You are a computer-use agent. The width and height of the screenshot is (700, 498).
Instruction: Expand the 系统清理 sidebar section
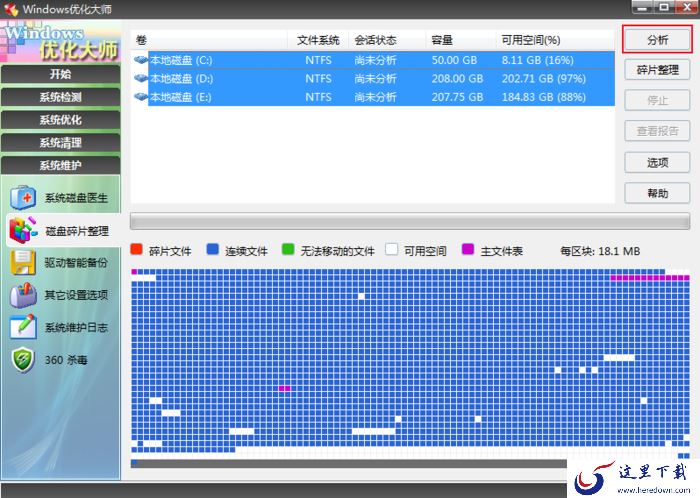coord(61,143)
